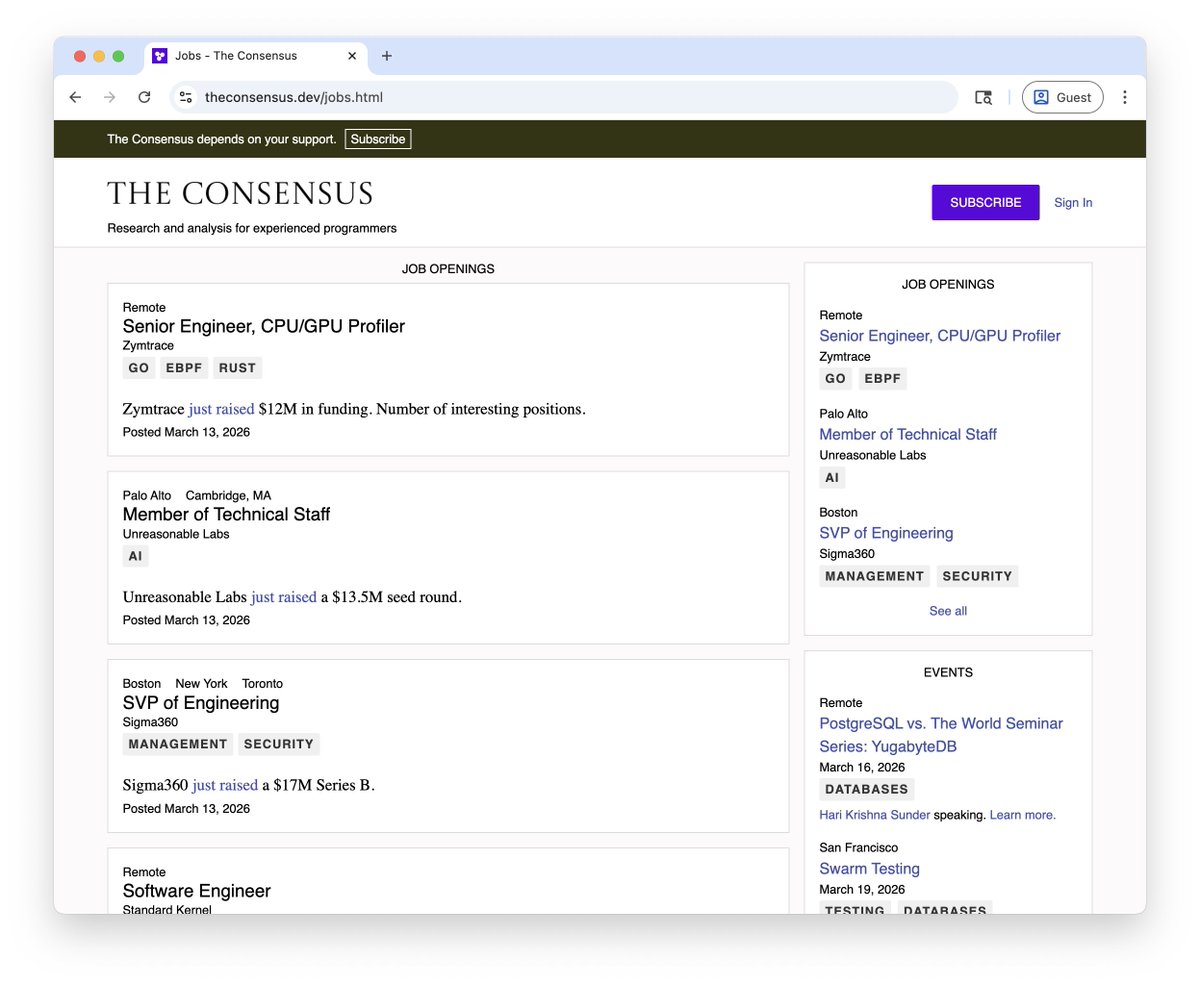Screen dimensions: 1200x985
Task: Reload the page with the refresh icon
Action: point(144,97)
